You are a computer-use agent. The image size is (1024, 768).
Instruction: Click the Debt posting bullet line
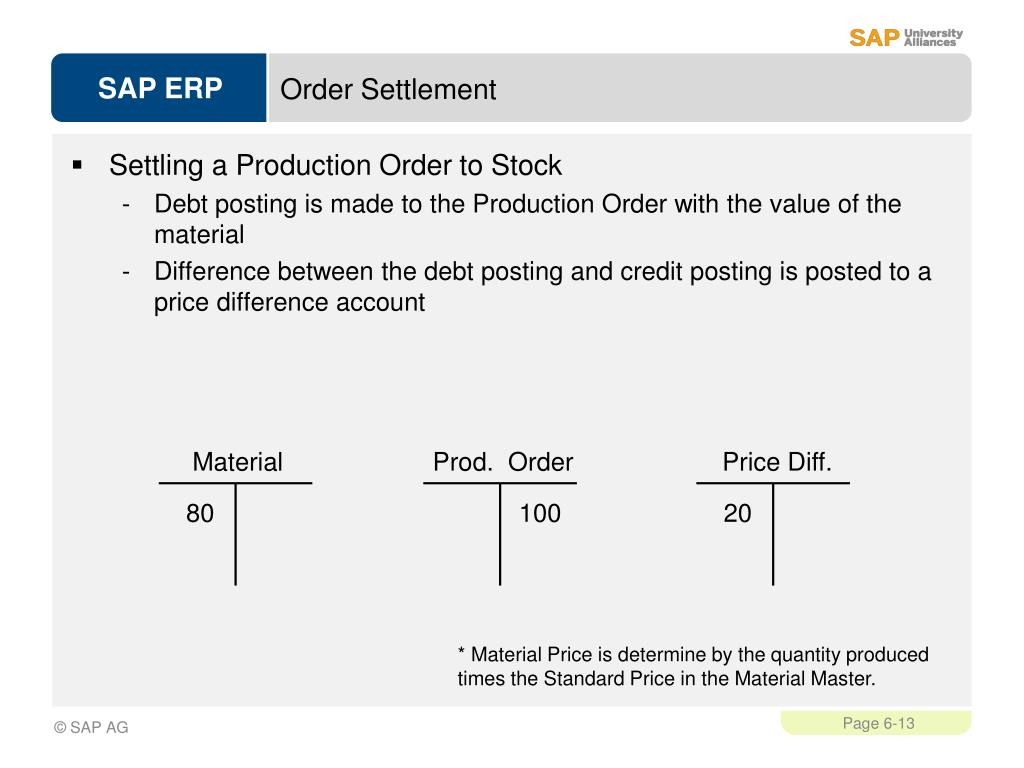[x=528, y=219]
